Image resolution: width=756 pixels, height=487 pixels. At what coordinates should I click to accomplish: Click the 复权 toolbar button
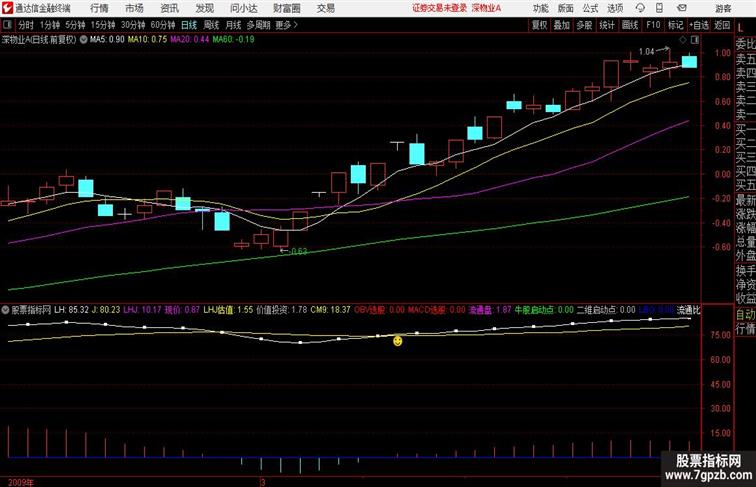540,25
